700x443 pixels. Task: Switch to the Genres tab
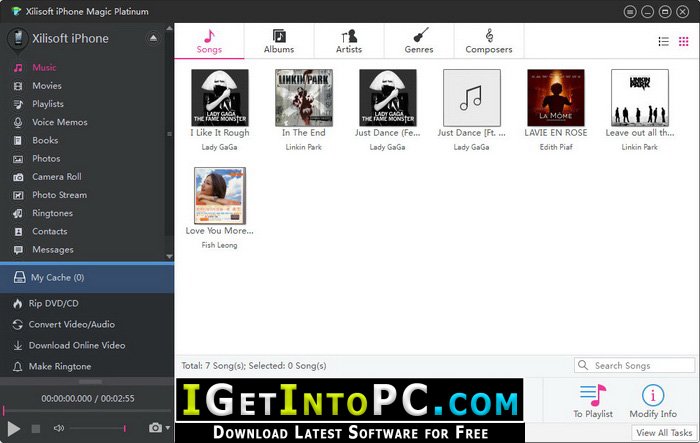(419, 41)
